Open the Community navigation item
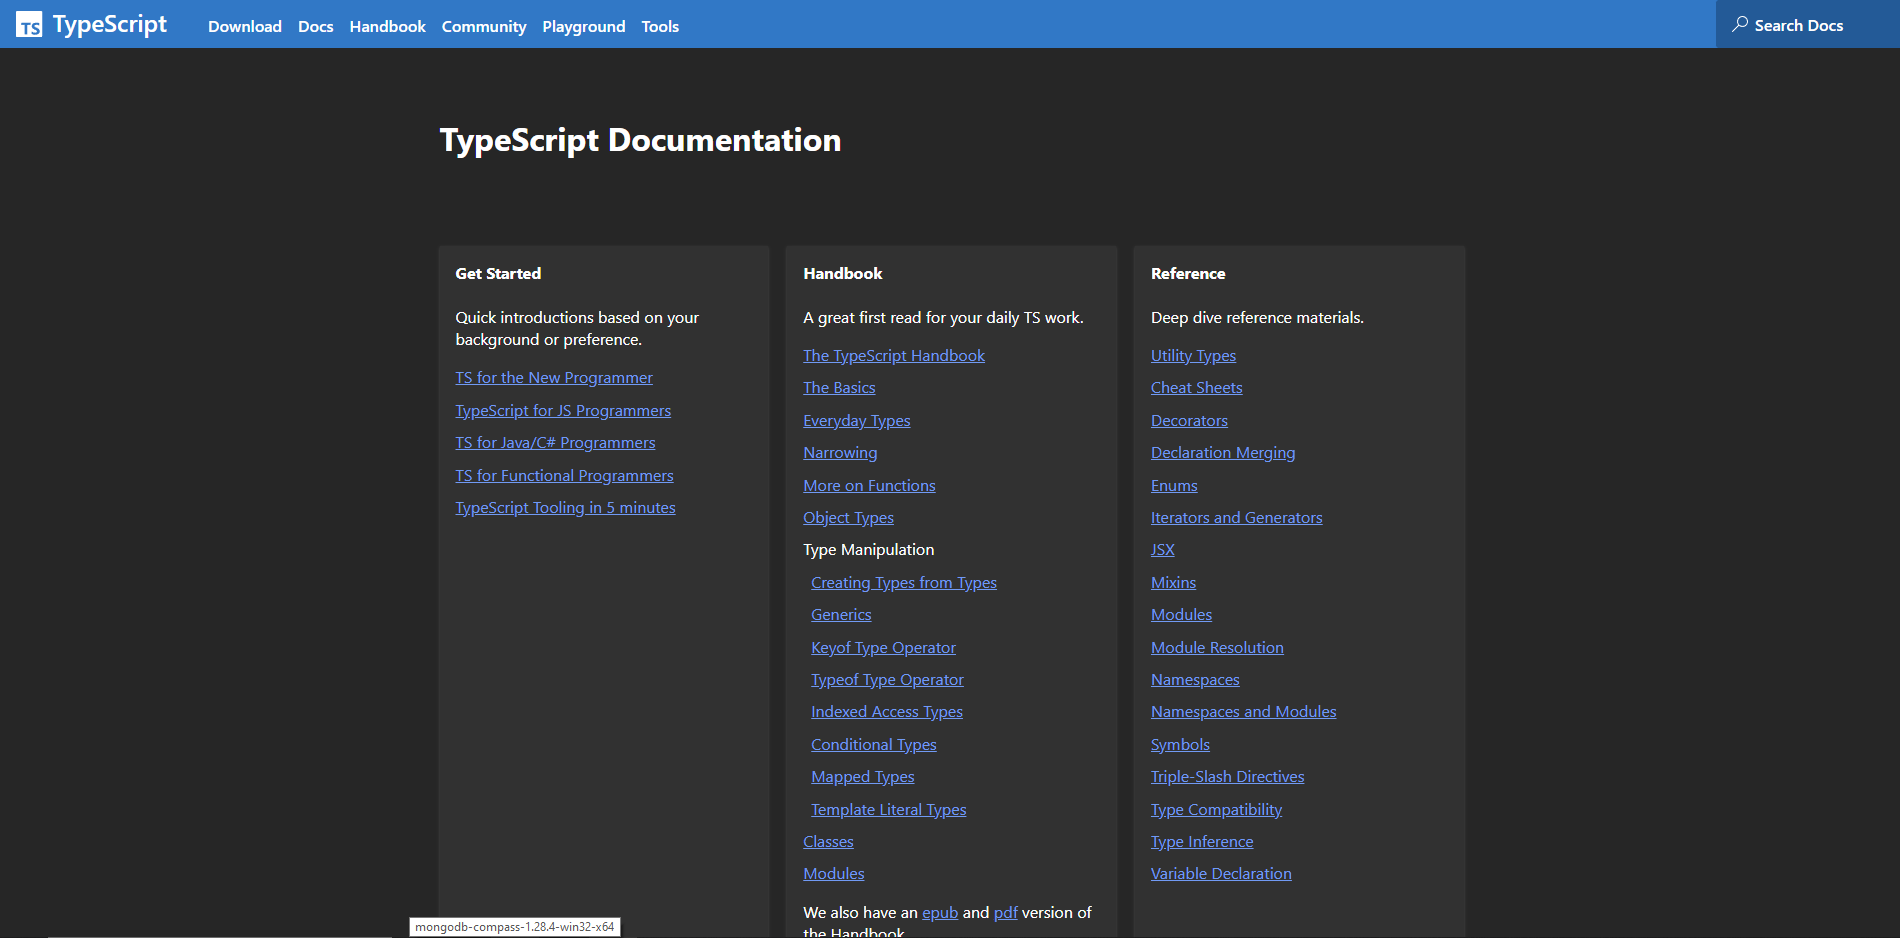This screenshot has width=1900, height=938. [484, 26]
